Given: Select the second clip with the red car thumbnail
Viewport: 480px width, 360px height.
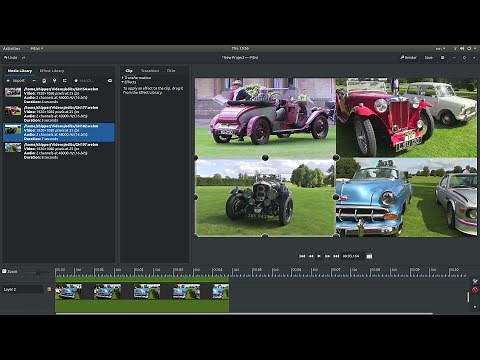Looking at the screenshot, I should tap(58, 114).
